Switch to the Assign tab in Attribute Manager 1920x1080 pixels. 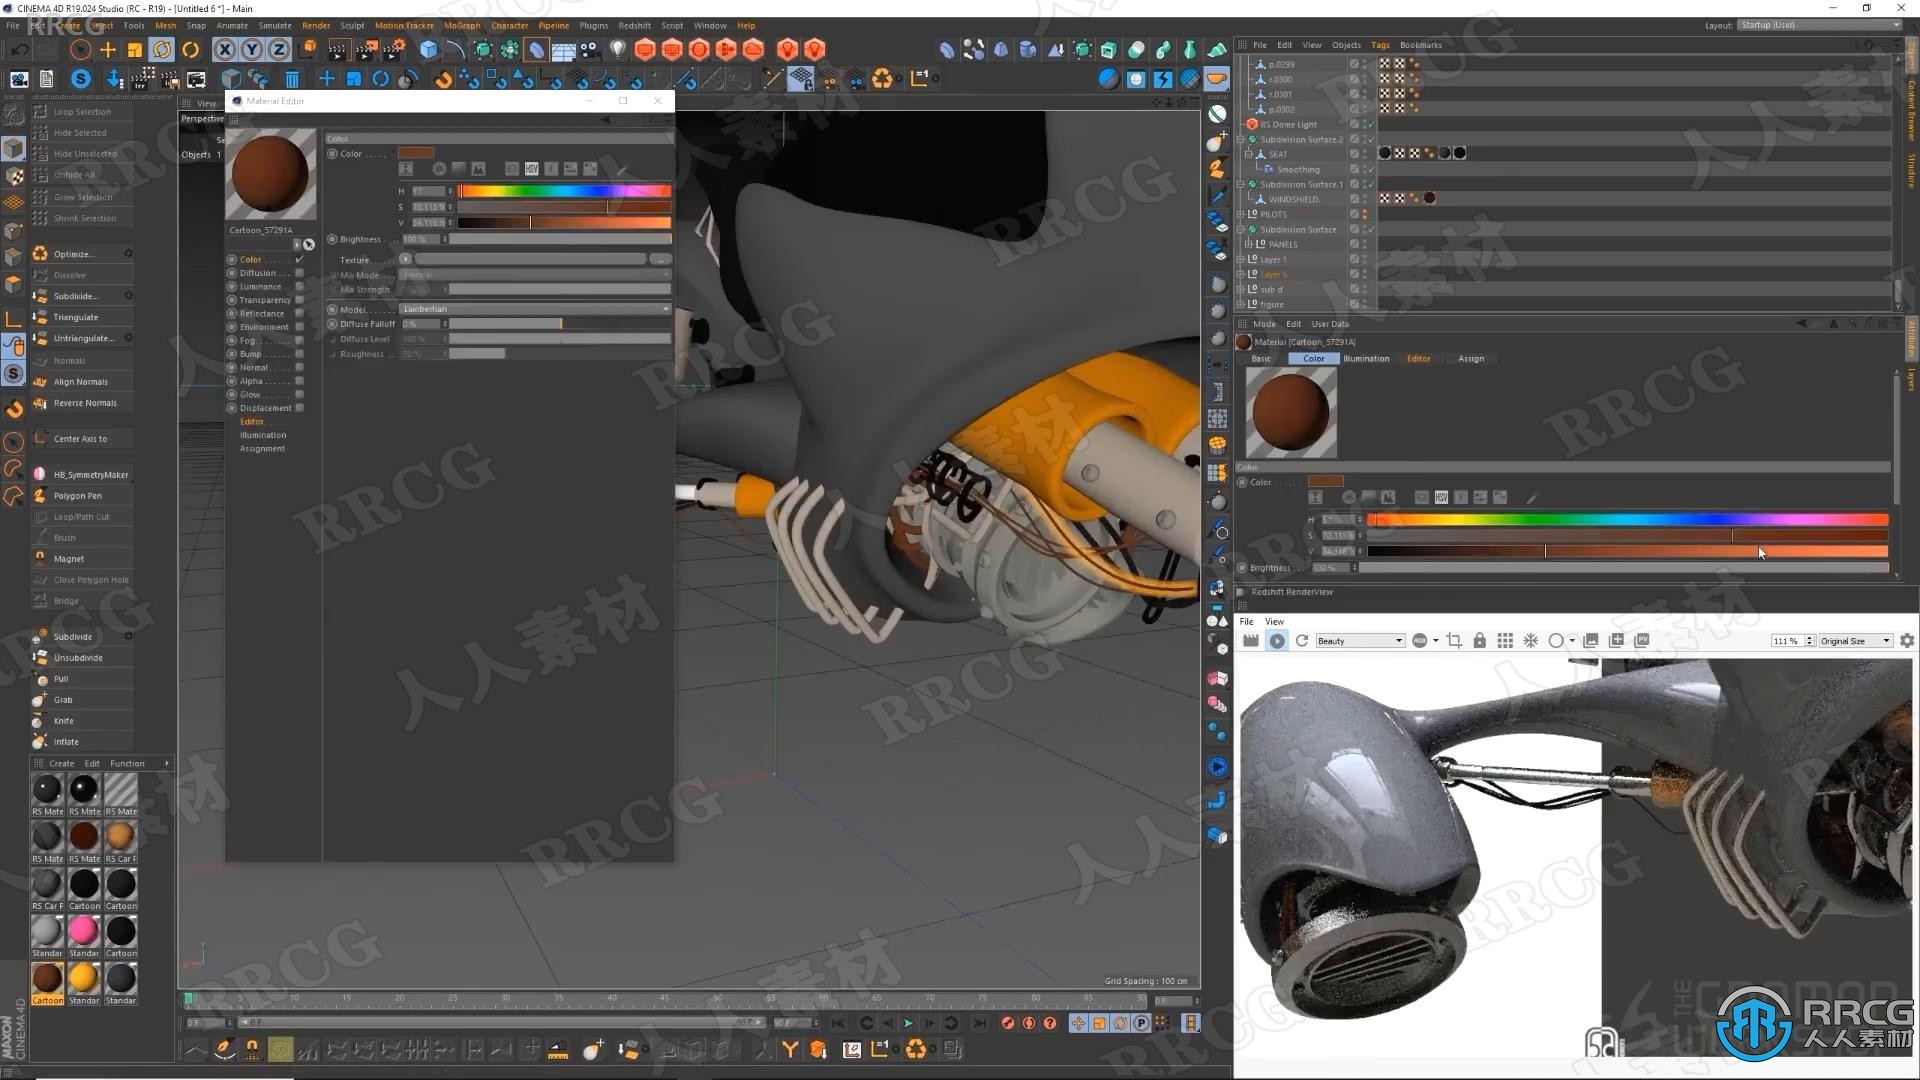click(1471, 358)
